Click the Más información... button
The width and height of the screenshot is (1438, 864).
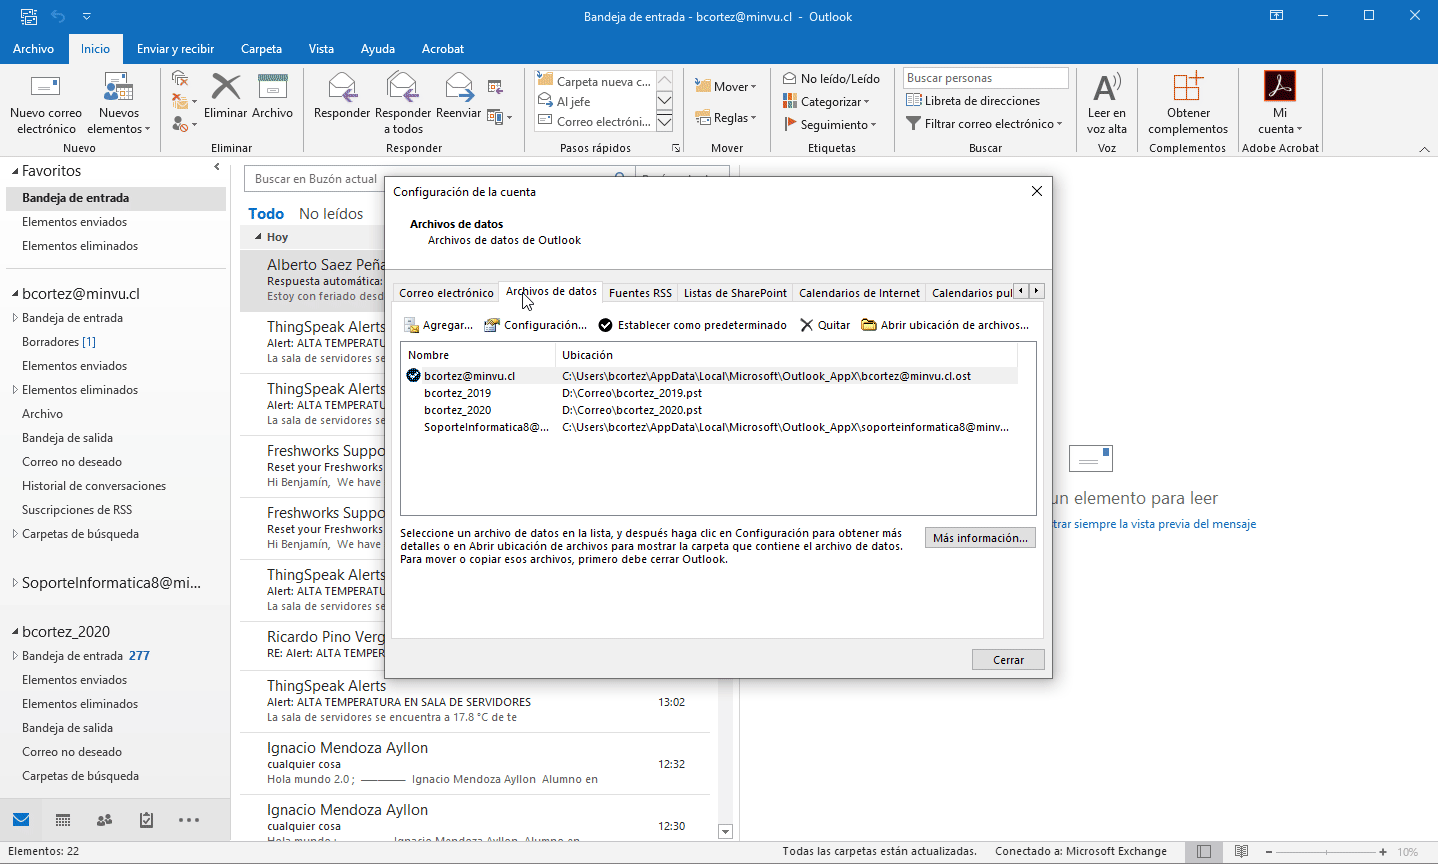tap(980, 538)
